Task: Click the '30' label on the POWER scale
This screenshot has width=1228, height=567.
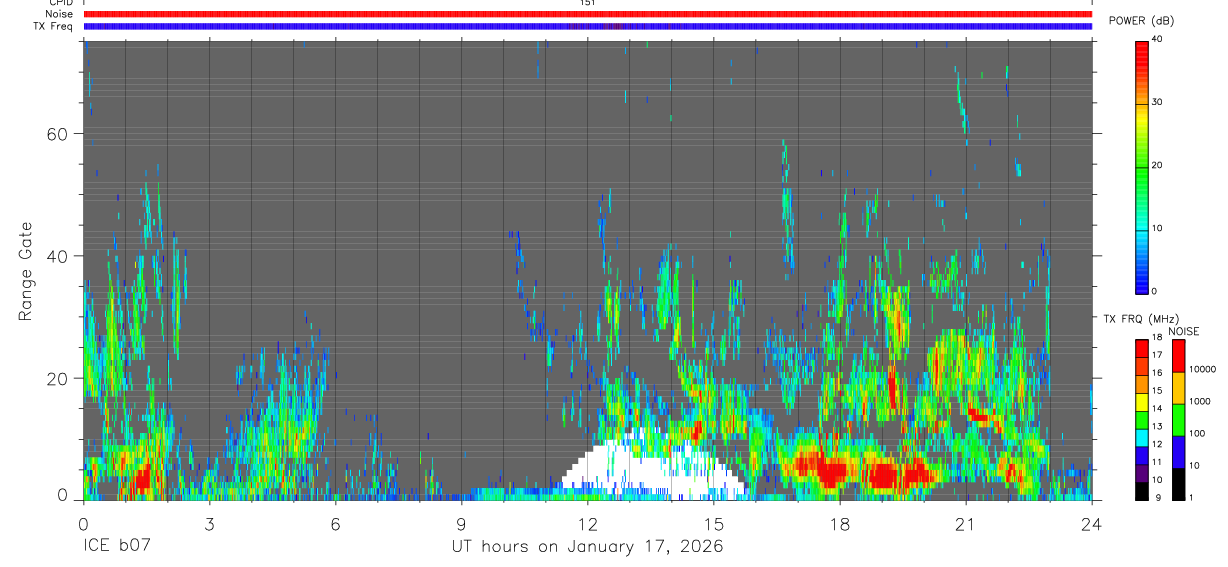Action: 1155,102
